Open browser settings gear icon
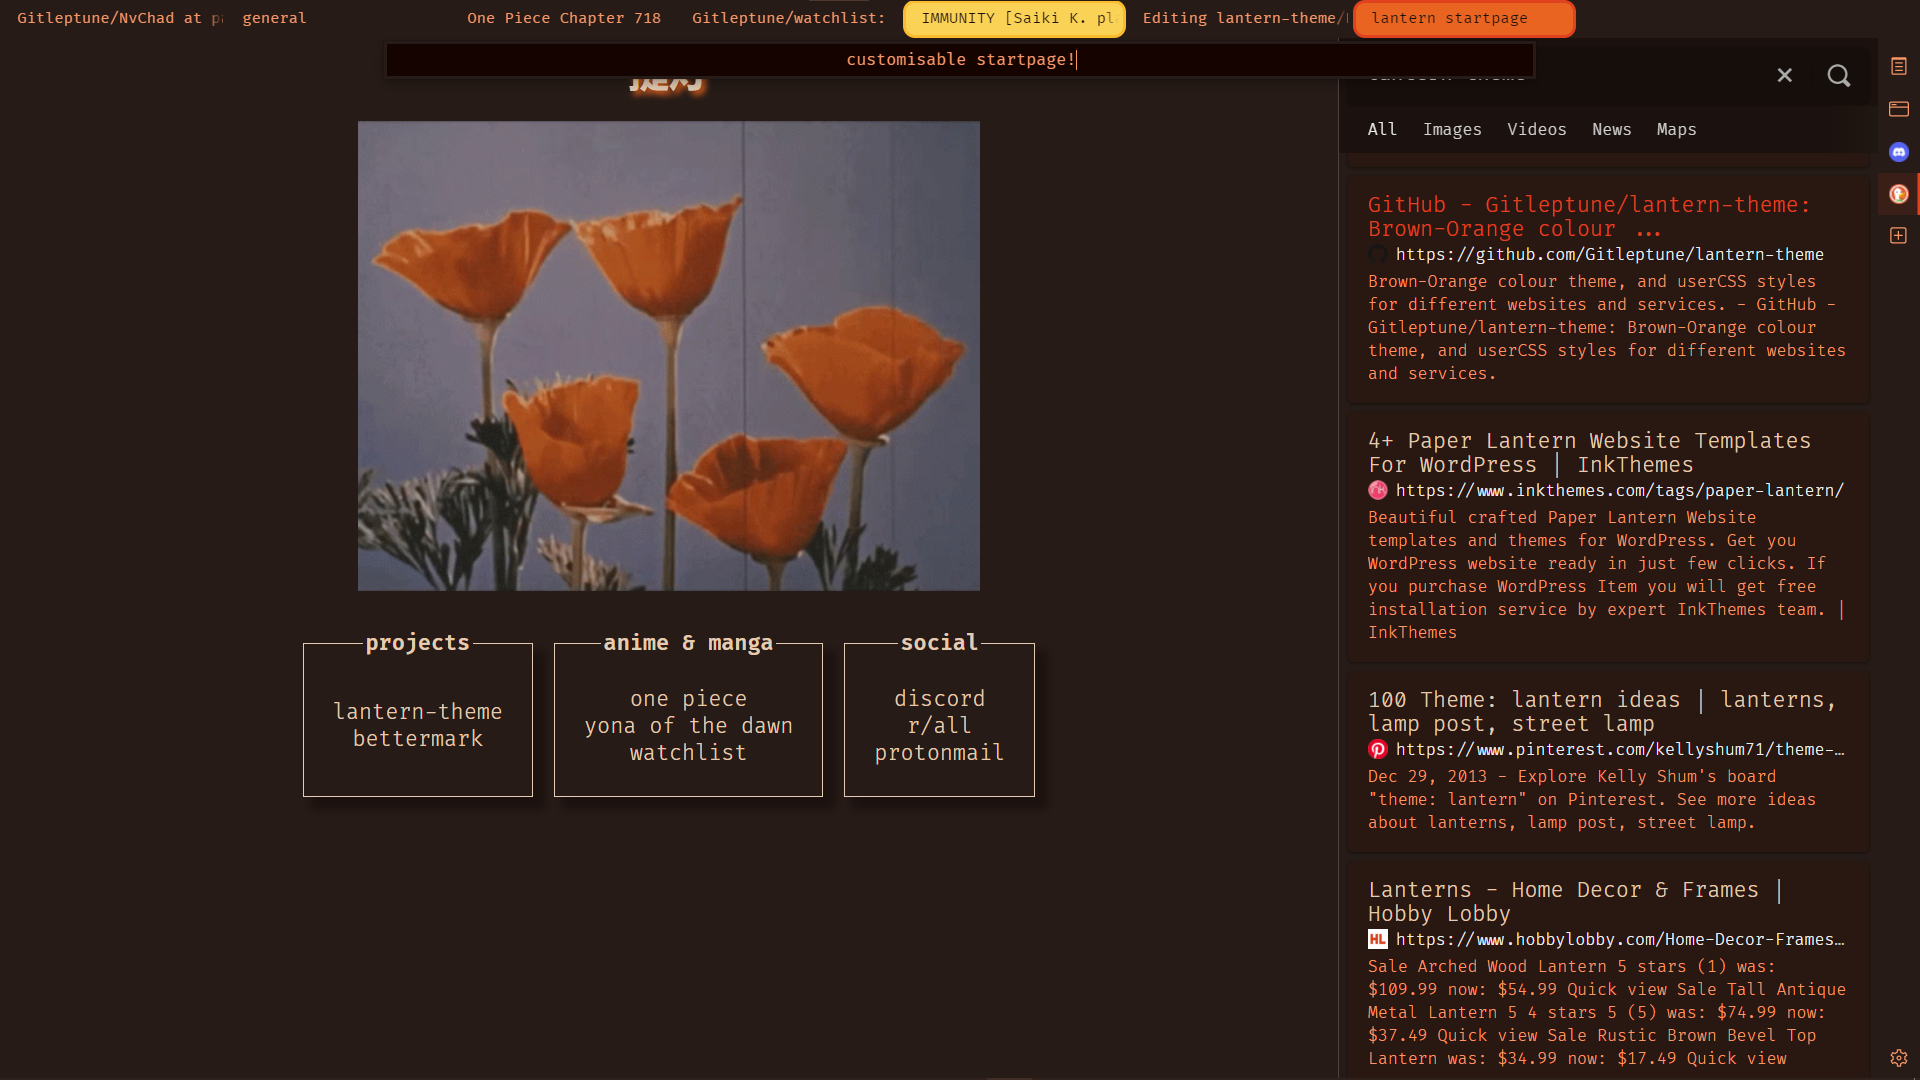1920x1080 pixels. pyautogui.click(x=1898, y=1058)
